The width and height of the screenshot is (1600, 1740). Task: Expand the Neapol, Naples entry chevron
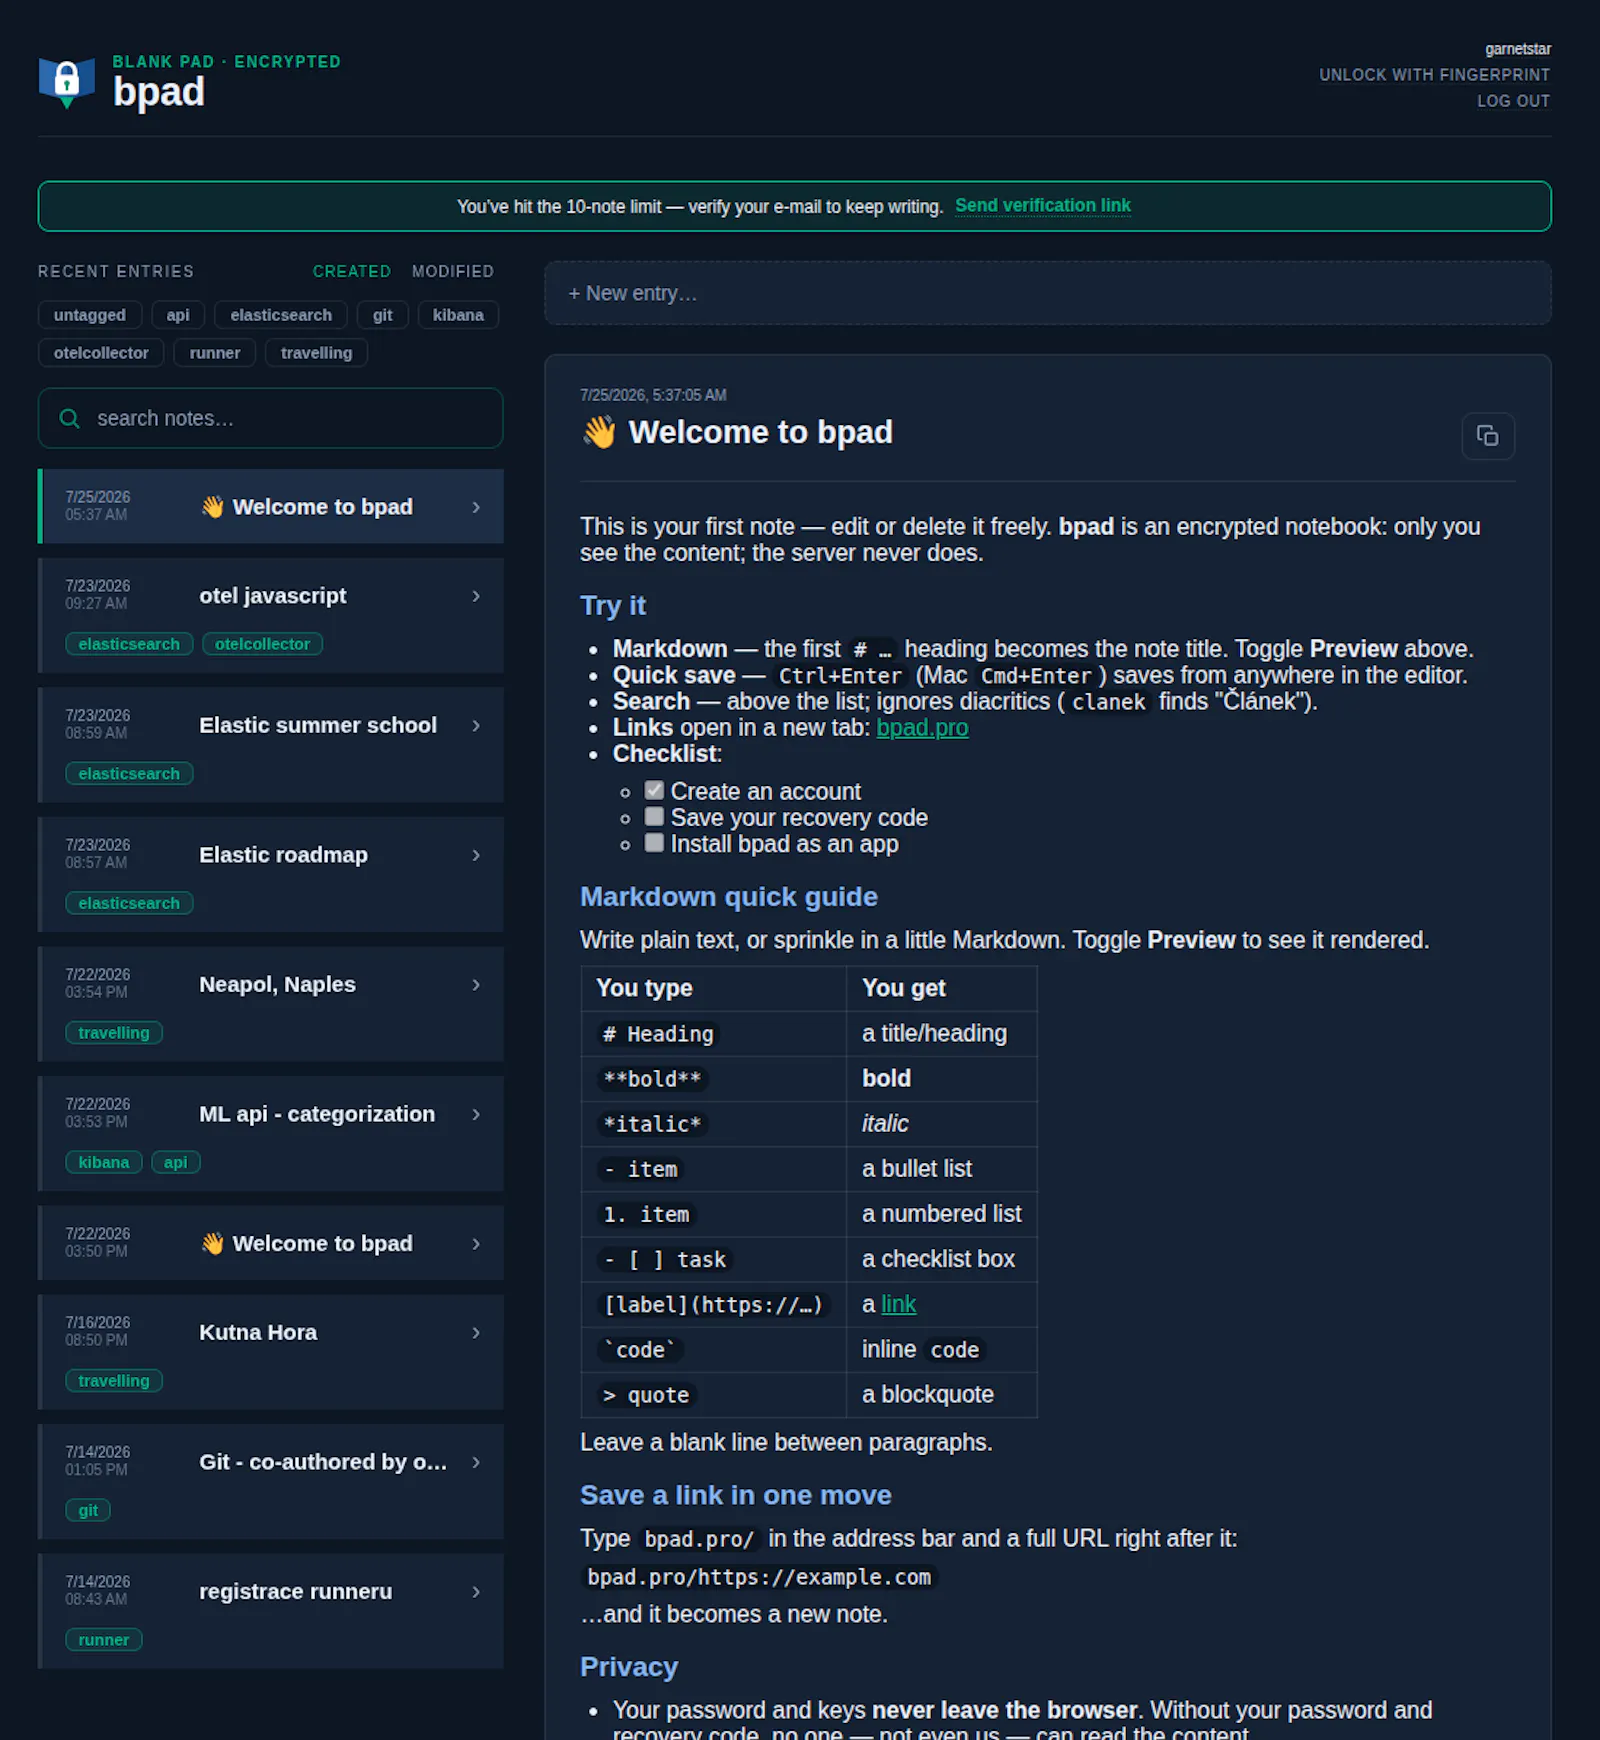(x=476, y=984)
